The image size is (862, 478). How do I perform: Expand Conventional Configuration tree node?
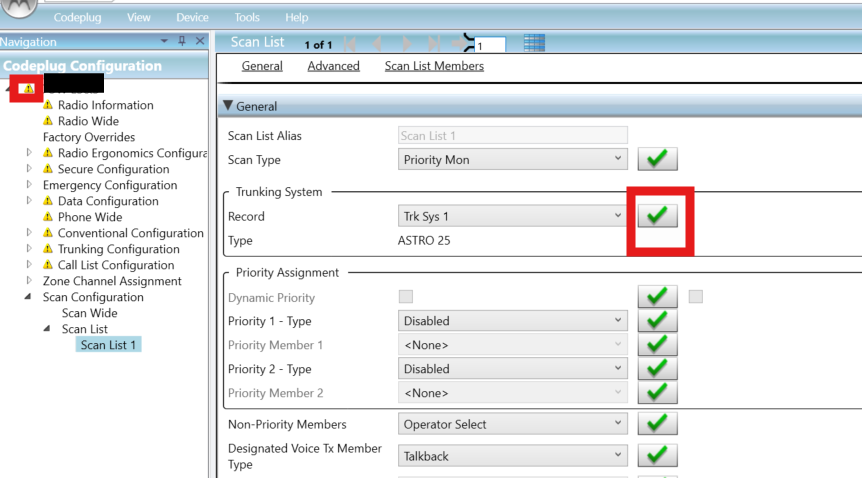[29, 232]
